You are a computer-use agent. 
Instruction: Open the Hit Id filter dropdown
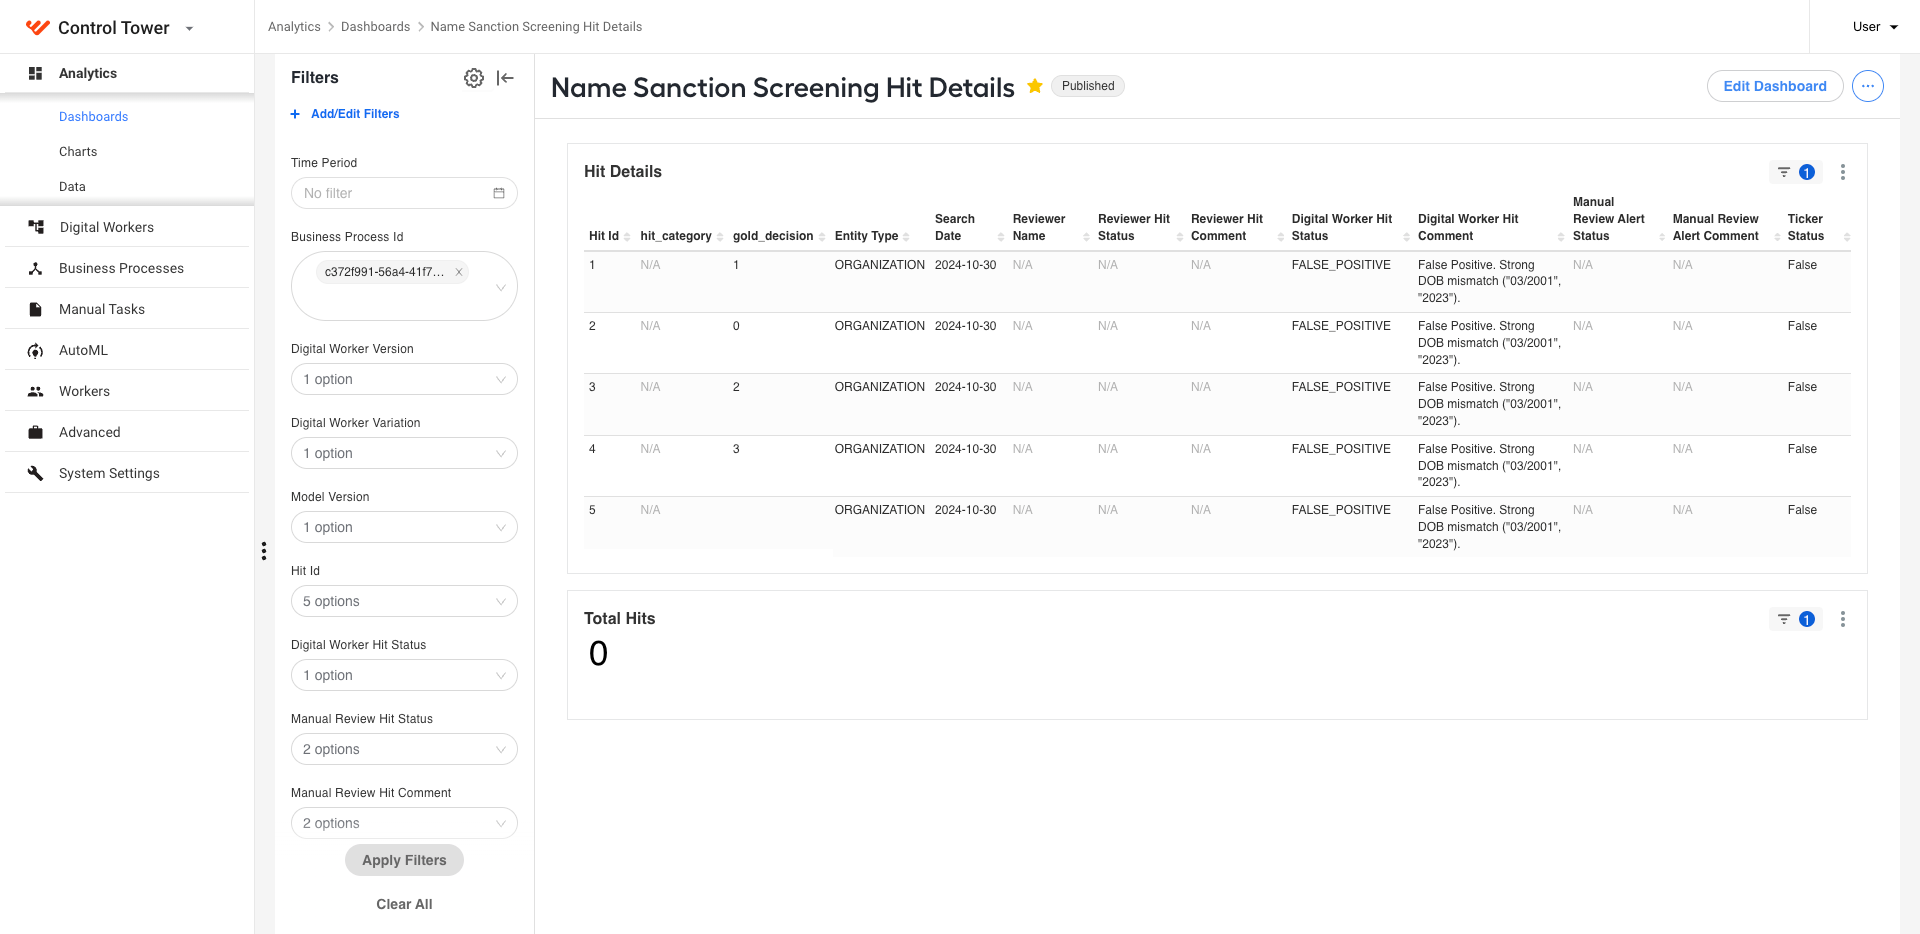(404, 601)
